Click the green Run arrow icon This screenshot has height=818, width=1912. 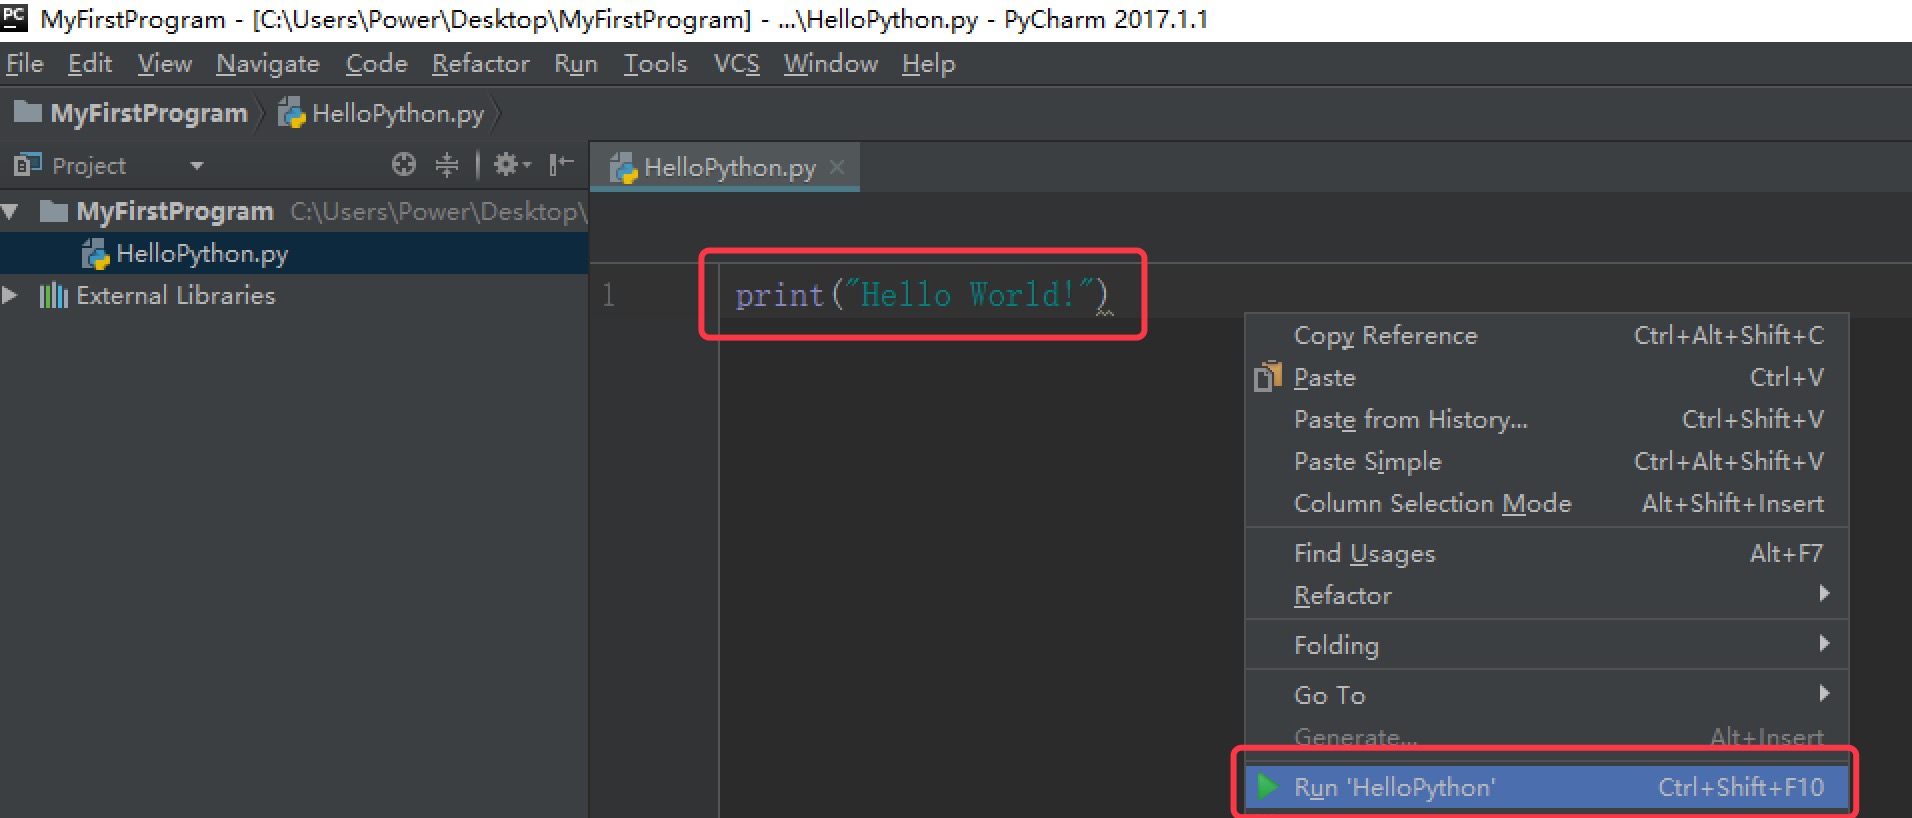click(1267, 787)
